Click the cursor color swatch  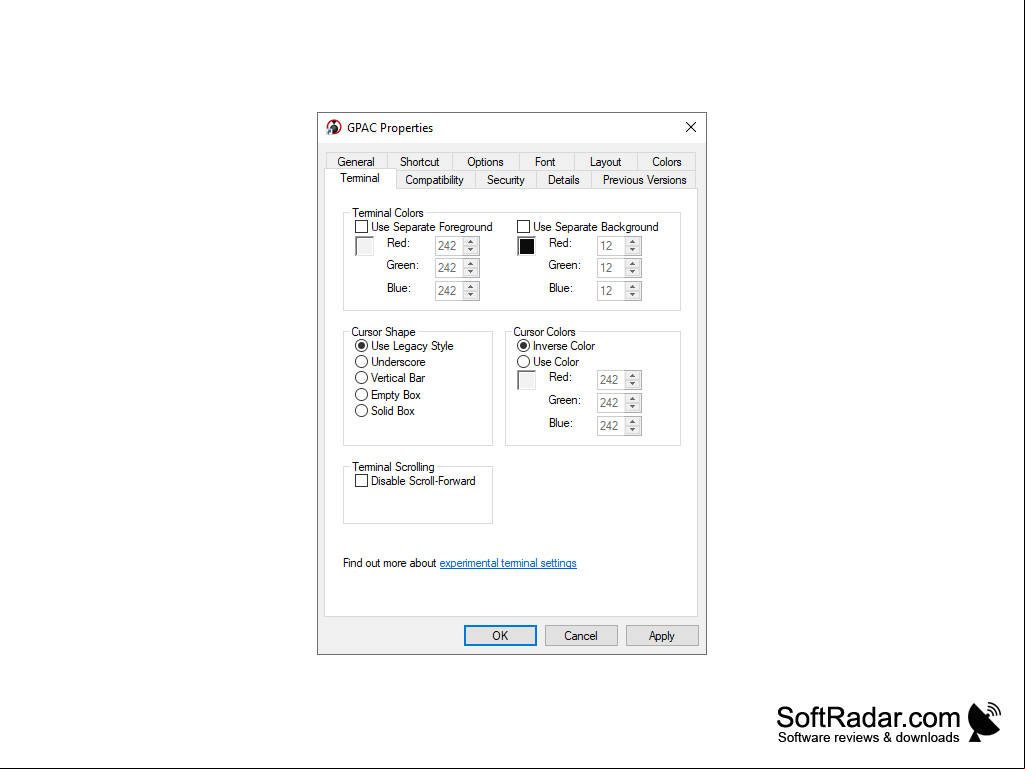527,380
